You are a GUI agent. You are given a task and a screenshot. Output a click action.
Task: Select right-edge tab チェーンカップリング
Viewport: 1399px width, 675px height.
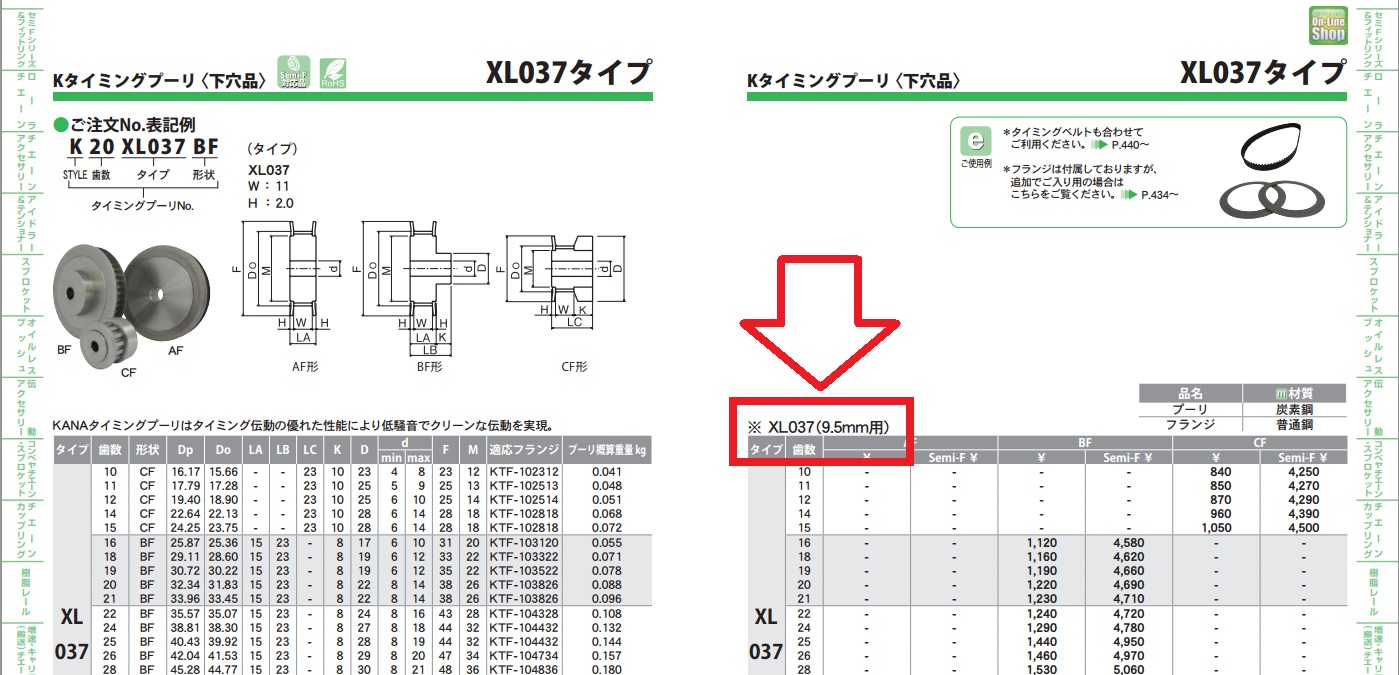pyautogui.click(x=1372, y=532)
